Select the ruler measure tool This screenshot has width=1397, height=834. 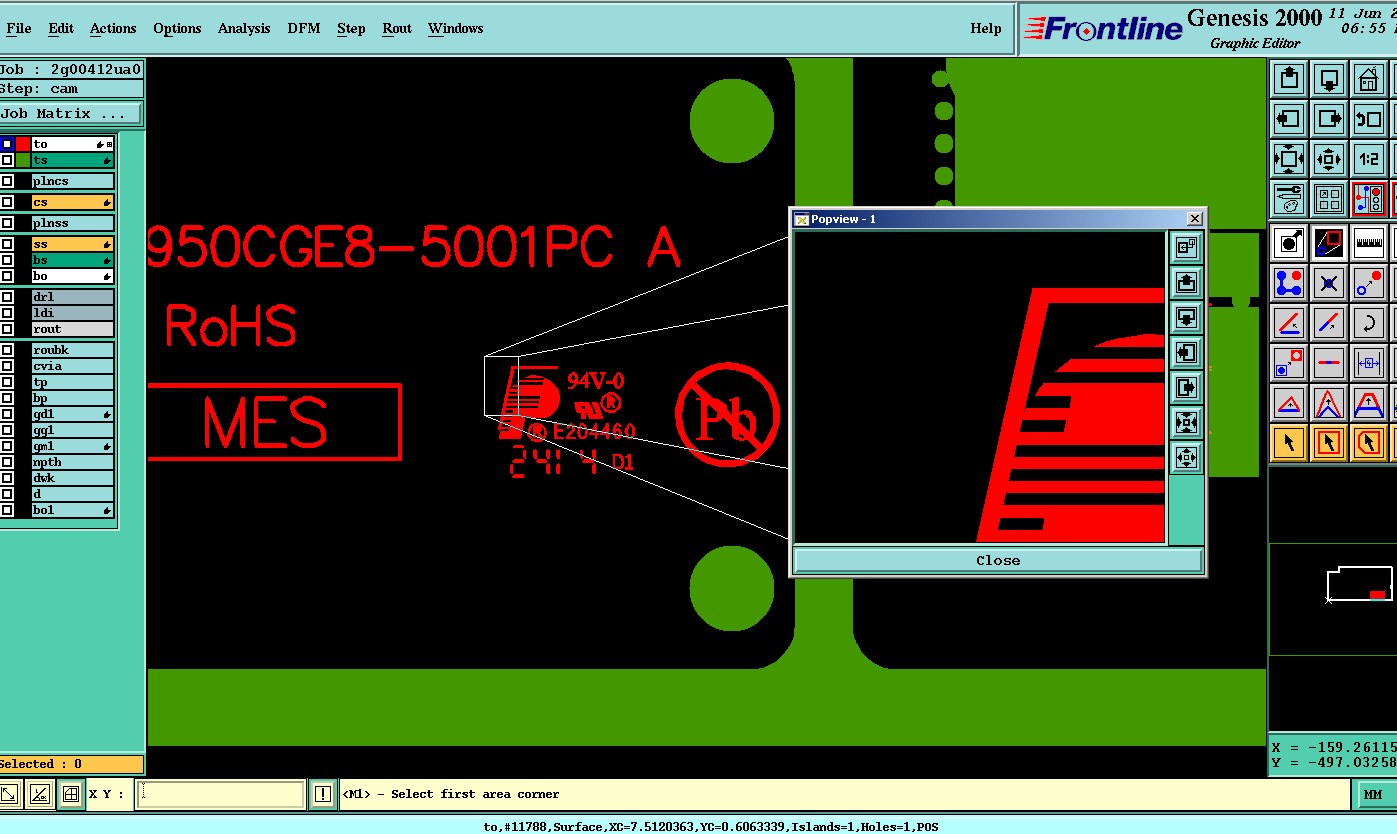[1367, 242]
